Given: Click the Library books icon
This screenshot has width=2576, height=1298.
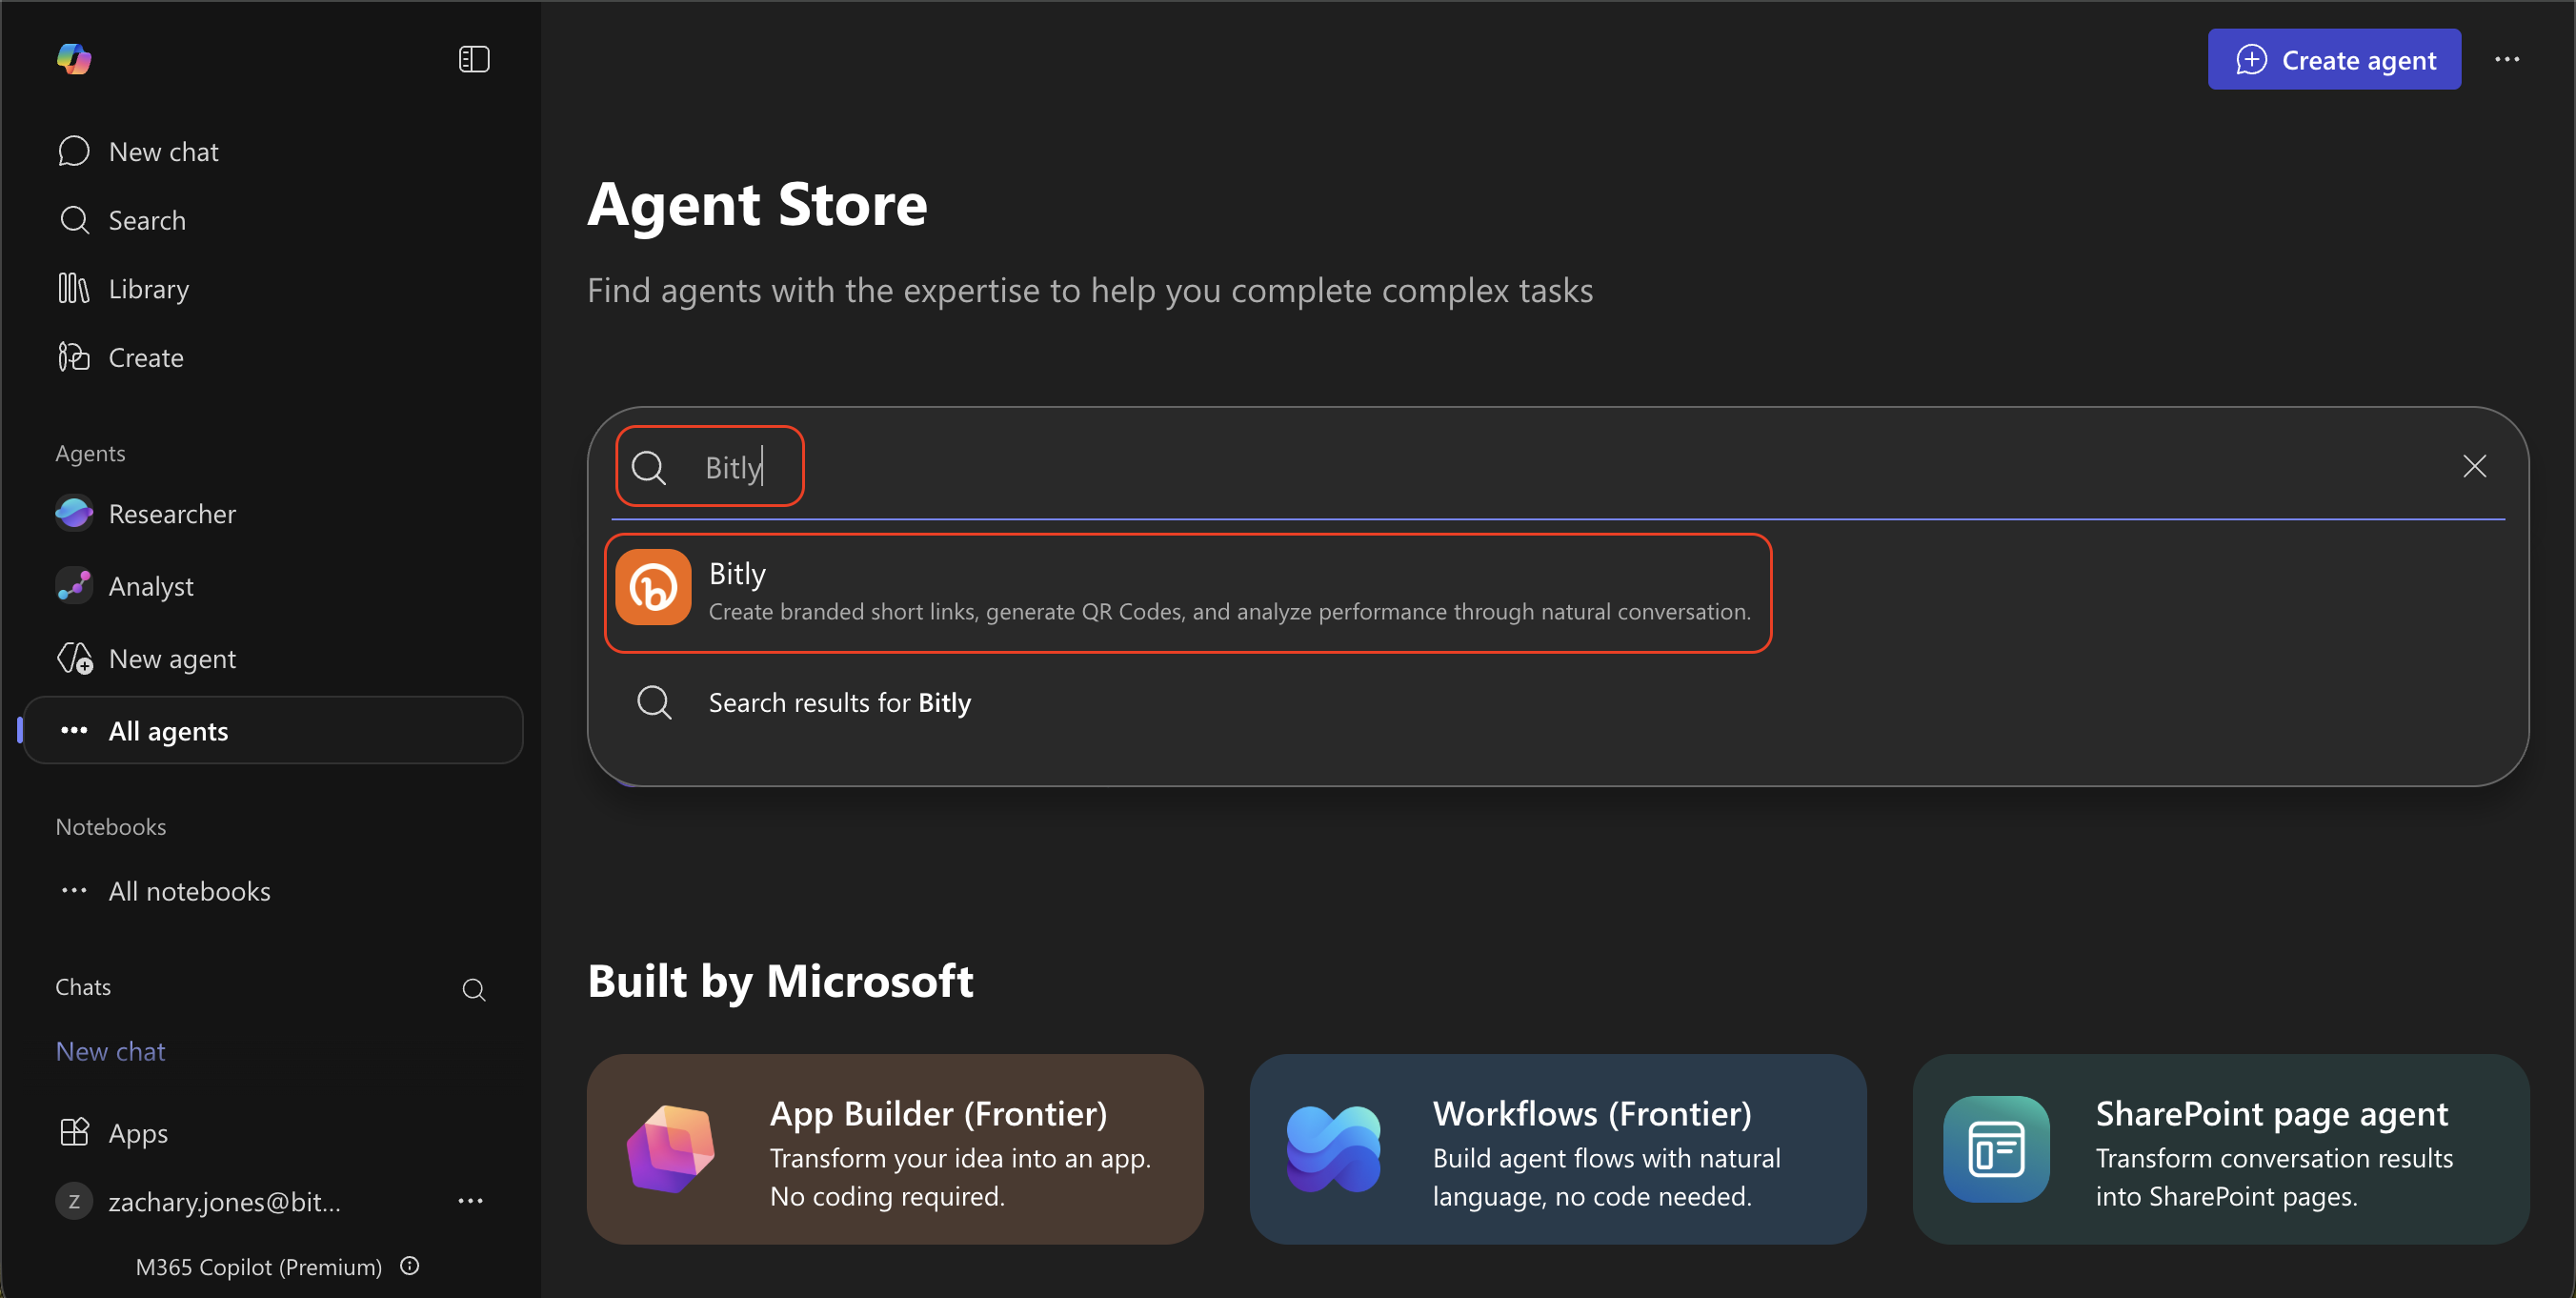Looking at the screenshot, I should [x=74, y=289].
